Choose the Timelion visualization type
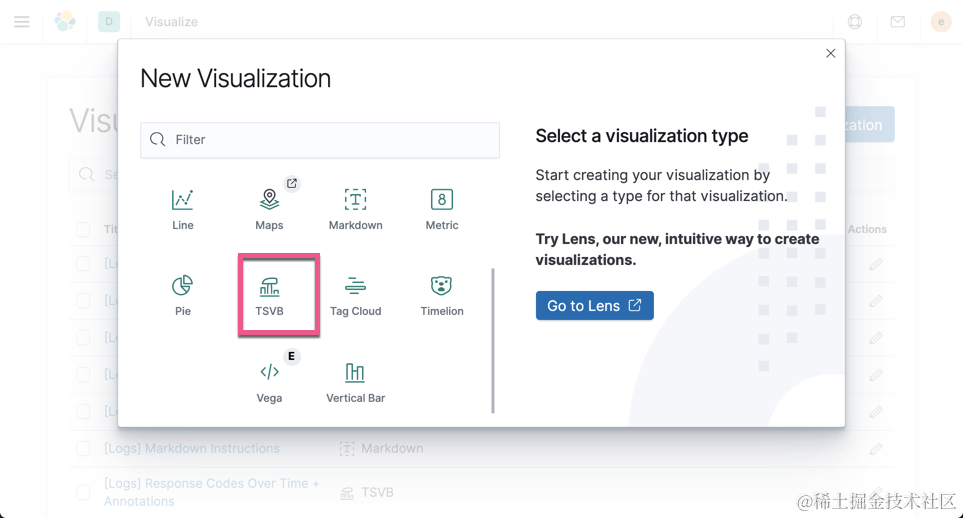The width and height of the screenshot is (963, 518). (442, 296)
